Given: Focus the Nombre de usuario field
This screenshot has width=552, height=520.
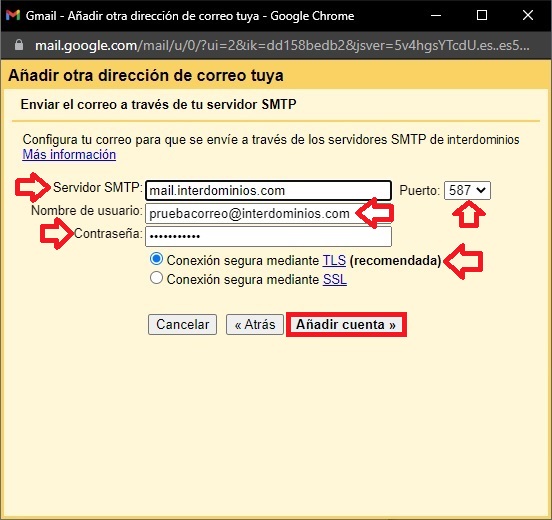Looking at the screenshot, I should click(268, 213).
